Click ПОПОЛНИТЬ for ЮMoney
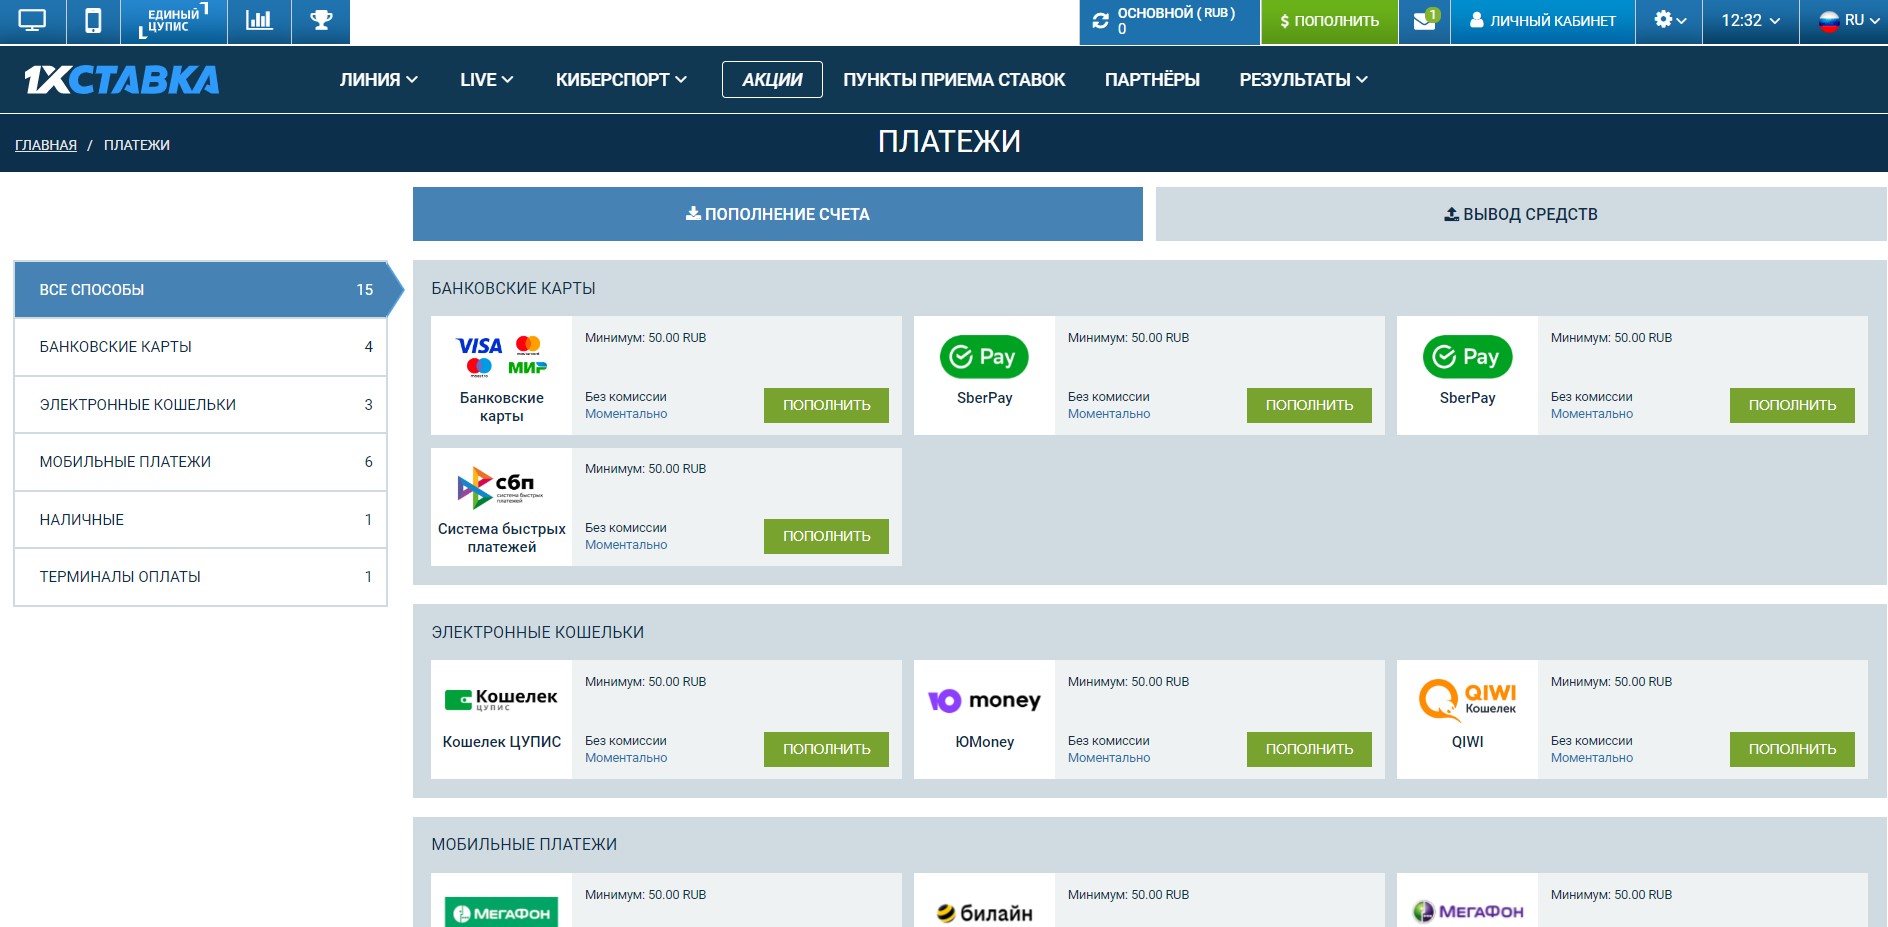 point(1309,749)
